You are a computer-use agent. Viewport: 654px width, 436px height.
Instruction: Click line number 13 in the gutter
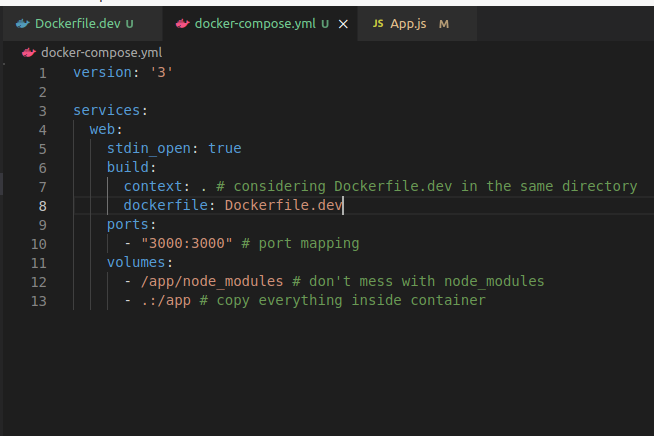(x=39, y=301)
